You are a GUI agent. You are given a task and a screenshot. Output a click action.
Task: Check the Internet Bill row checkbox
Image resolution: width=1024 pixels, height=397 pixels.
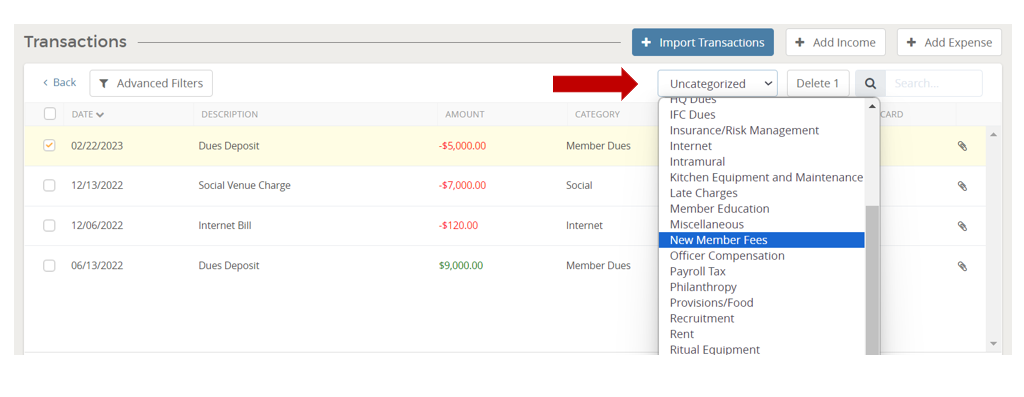click(x=49, y=225)
